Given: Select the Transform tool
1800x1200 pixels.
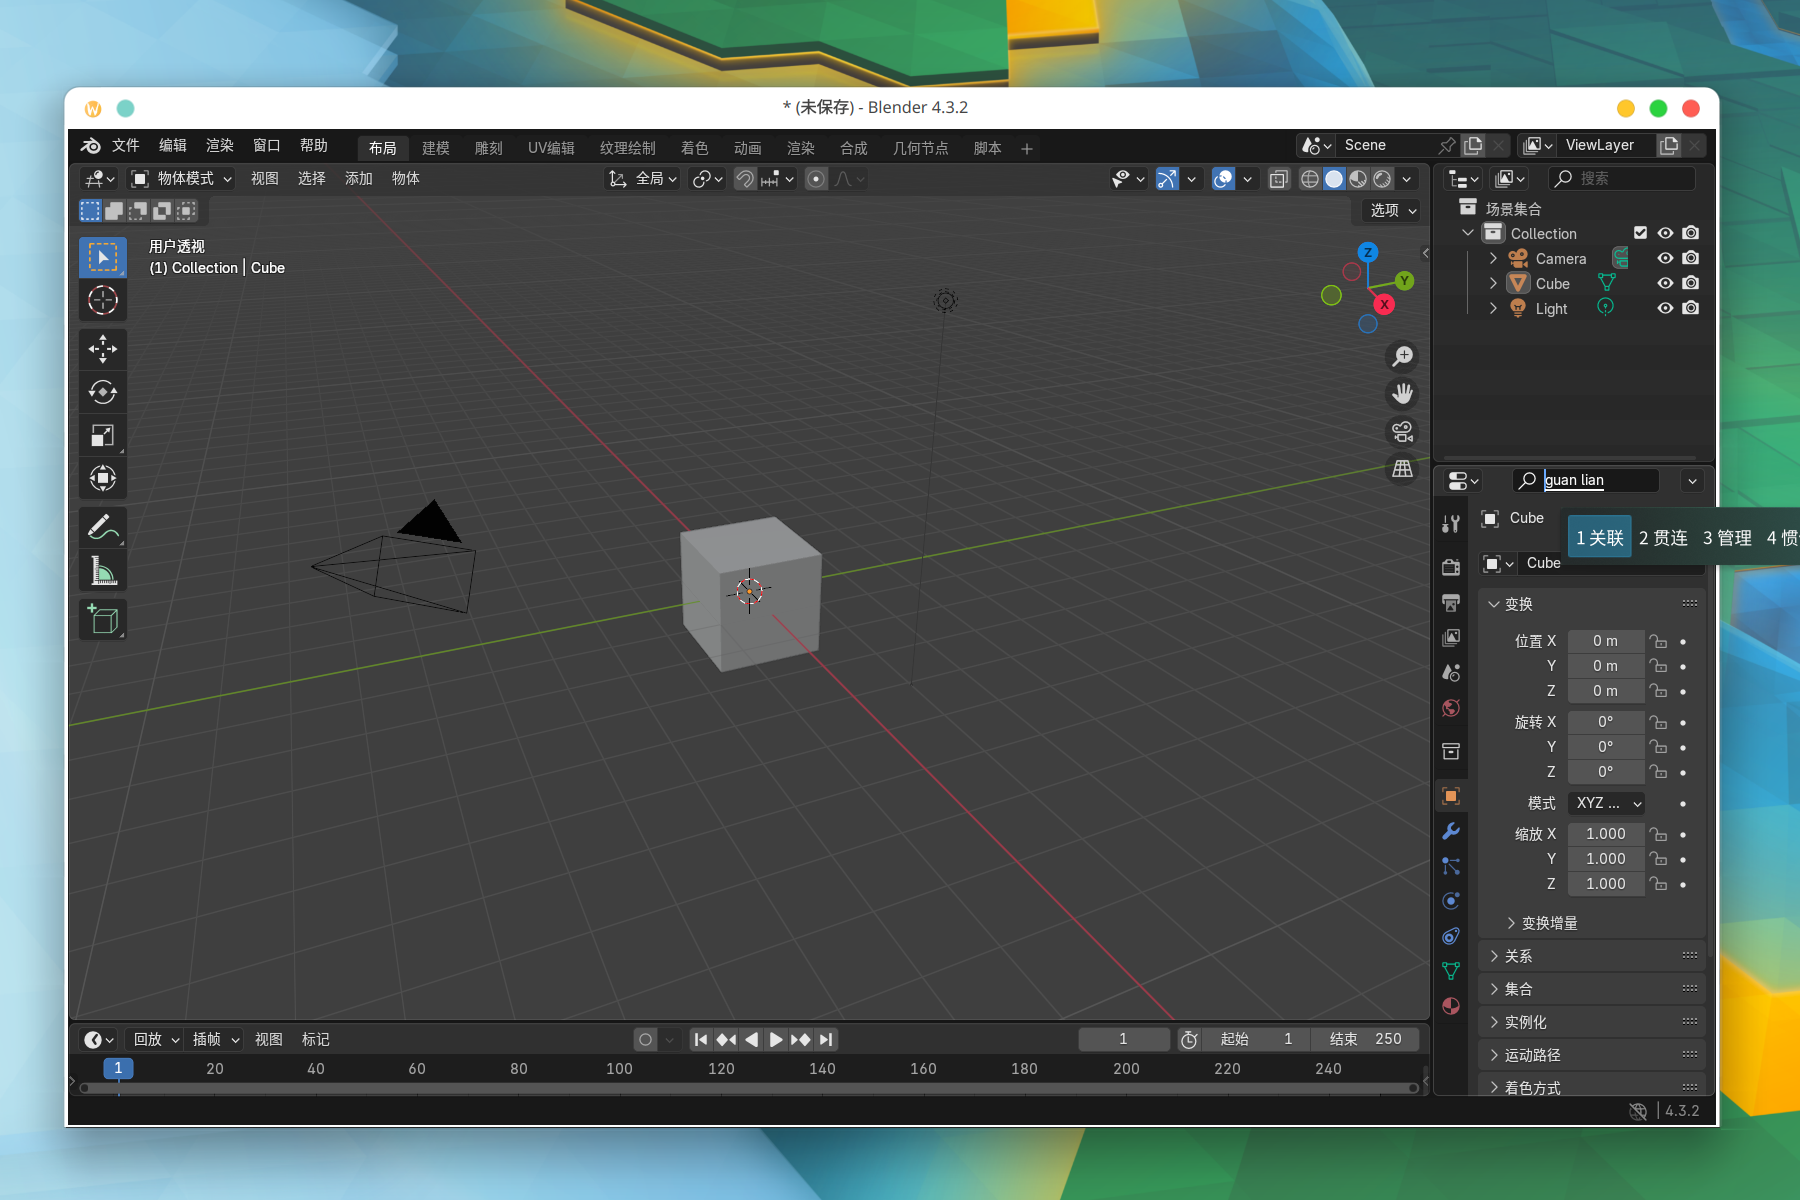Looking at the screenshot, I should [x=103, y=478].
